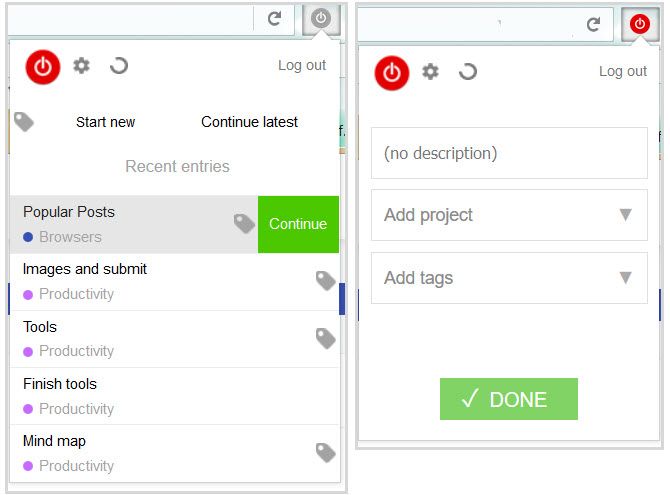This screenshot has height=495, width=670.
Task: Click tag icon on Images and submit entry
Action: (x=325, y=281)
